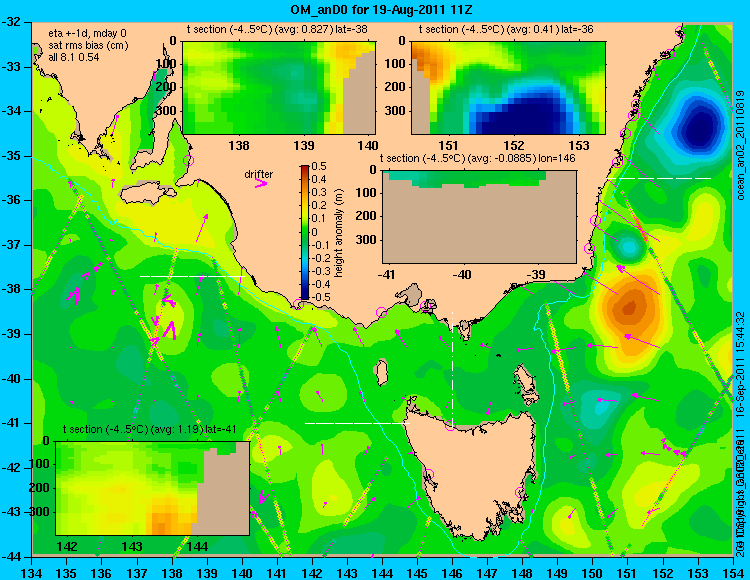
Task: Click the inset title ending with lat=-38
Action: (277, 29)
